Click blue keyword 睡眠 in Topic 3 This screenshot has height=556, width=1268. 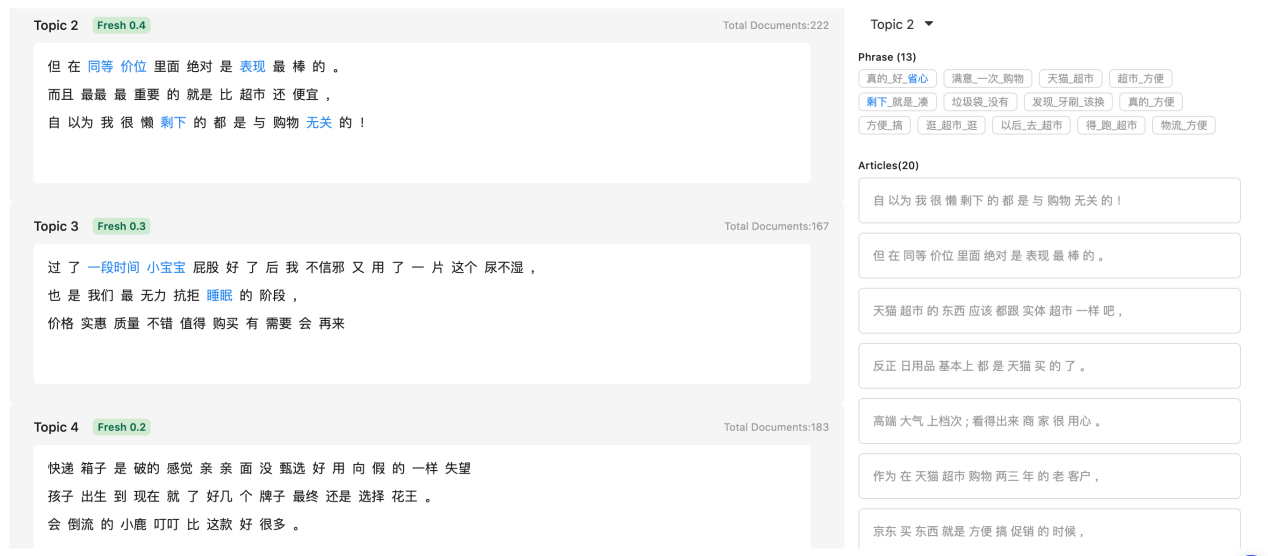tap(219, 296)
